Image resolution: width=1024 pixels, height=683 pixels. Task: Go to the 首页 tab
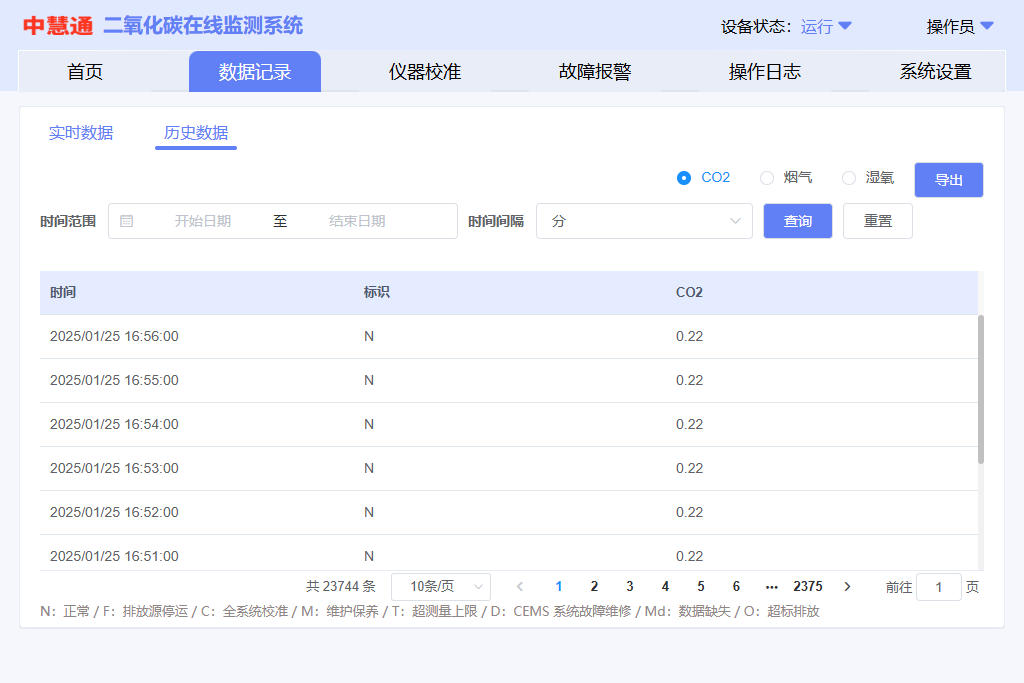[x=85, y=72]
